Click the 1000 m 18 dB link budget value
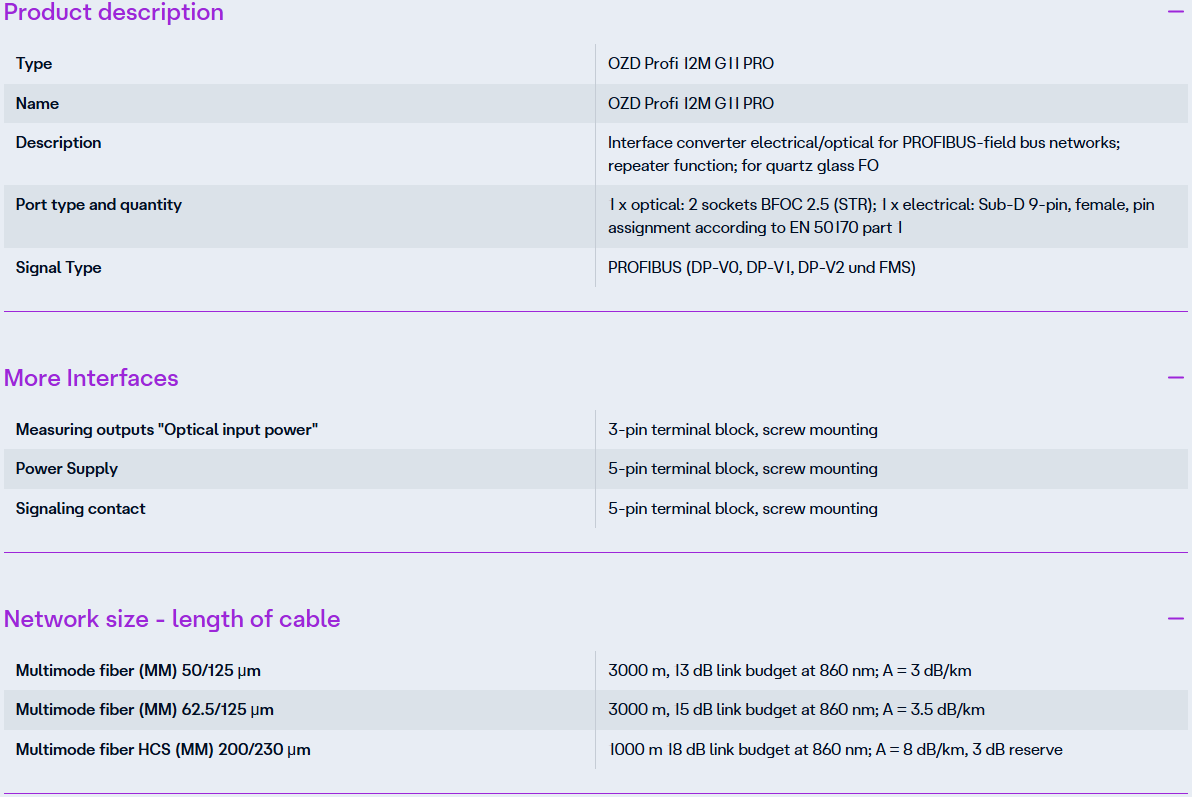The height and width of the screenshot is (797, 1192). coord(835,750)
